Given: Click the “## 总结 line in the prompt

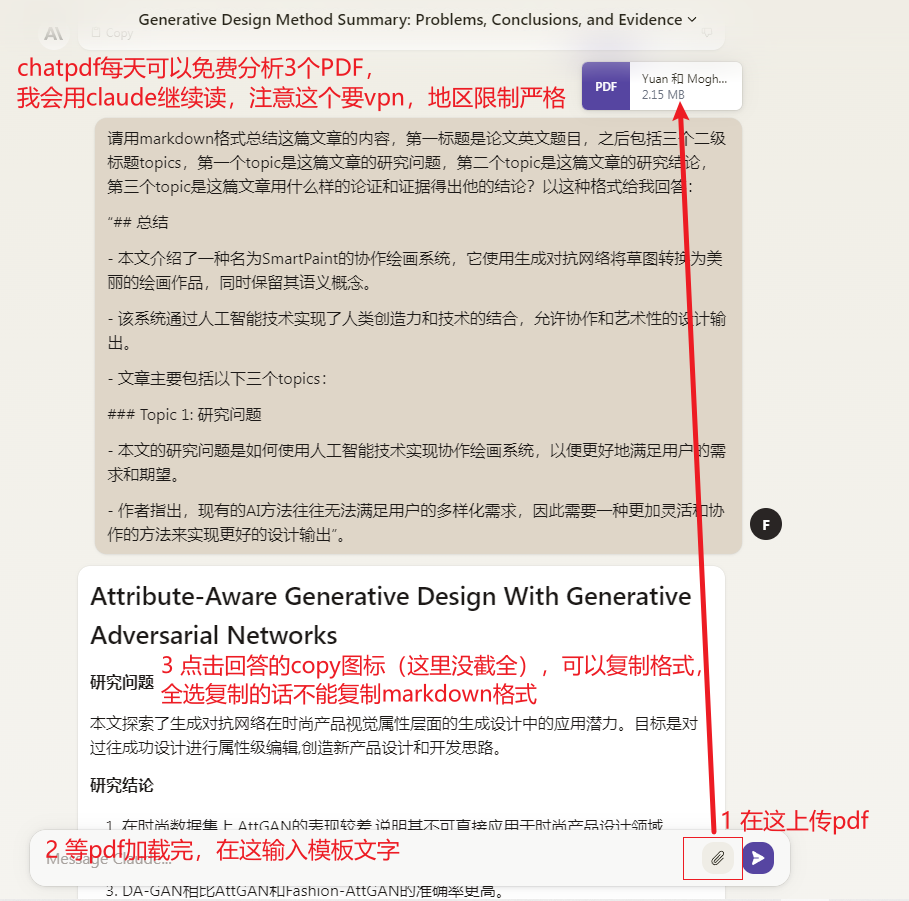Looking at the screenshot, I should (138, 222).
